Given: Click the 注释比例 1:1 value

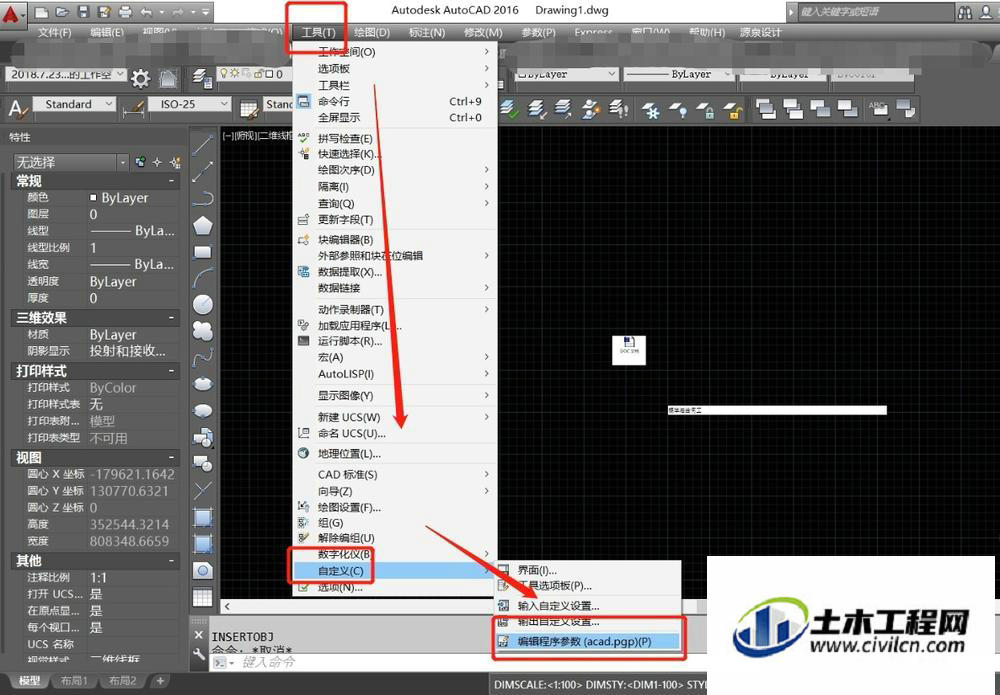Looking at the screenshot, I should (x=133, y=578).
